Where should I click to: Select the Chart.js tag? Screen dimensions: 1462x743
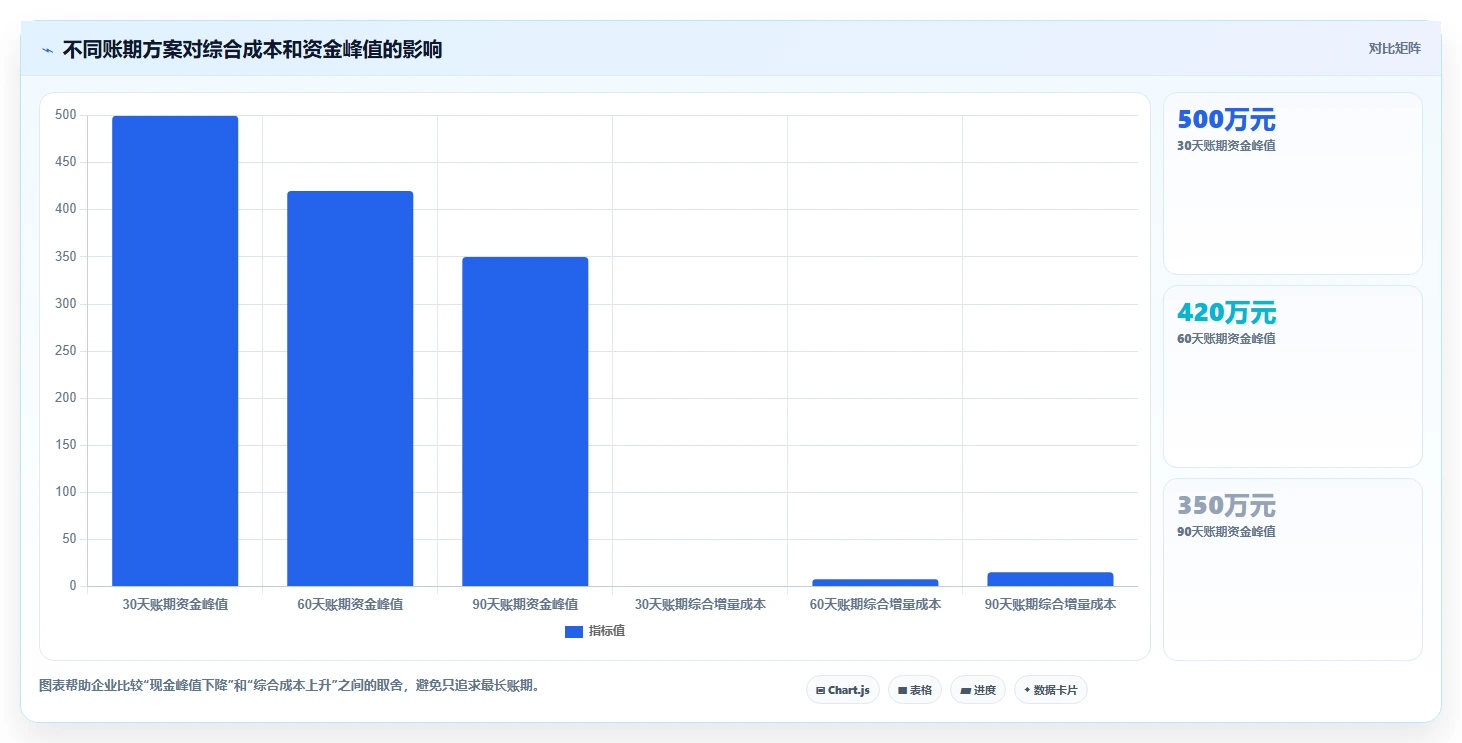click(843, 690)
